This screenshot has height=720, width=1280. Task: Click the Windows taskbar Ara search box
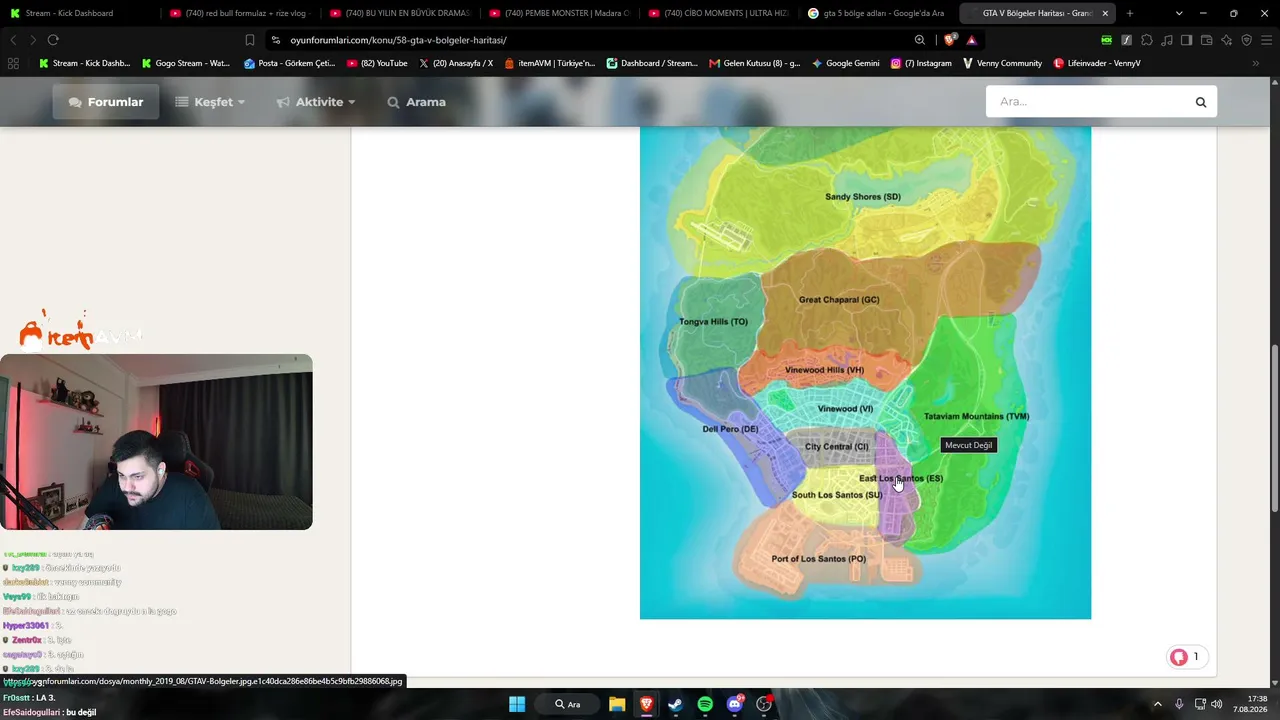click(567, 704)
